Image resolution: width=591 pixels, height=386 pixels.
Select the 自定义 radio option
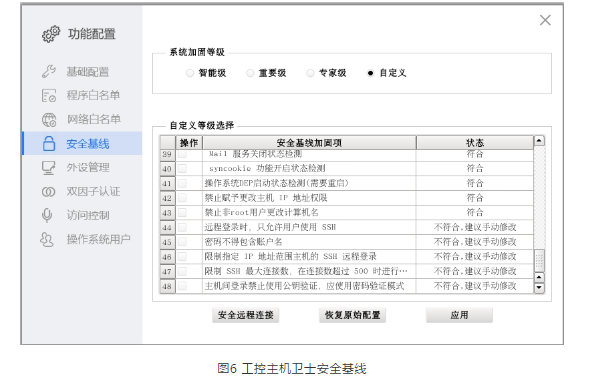pos(371,73)
